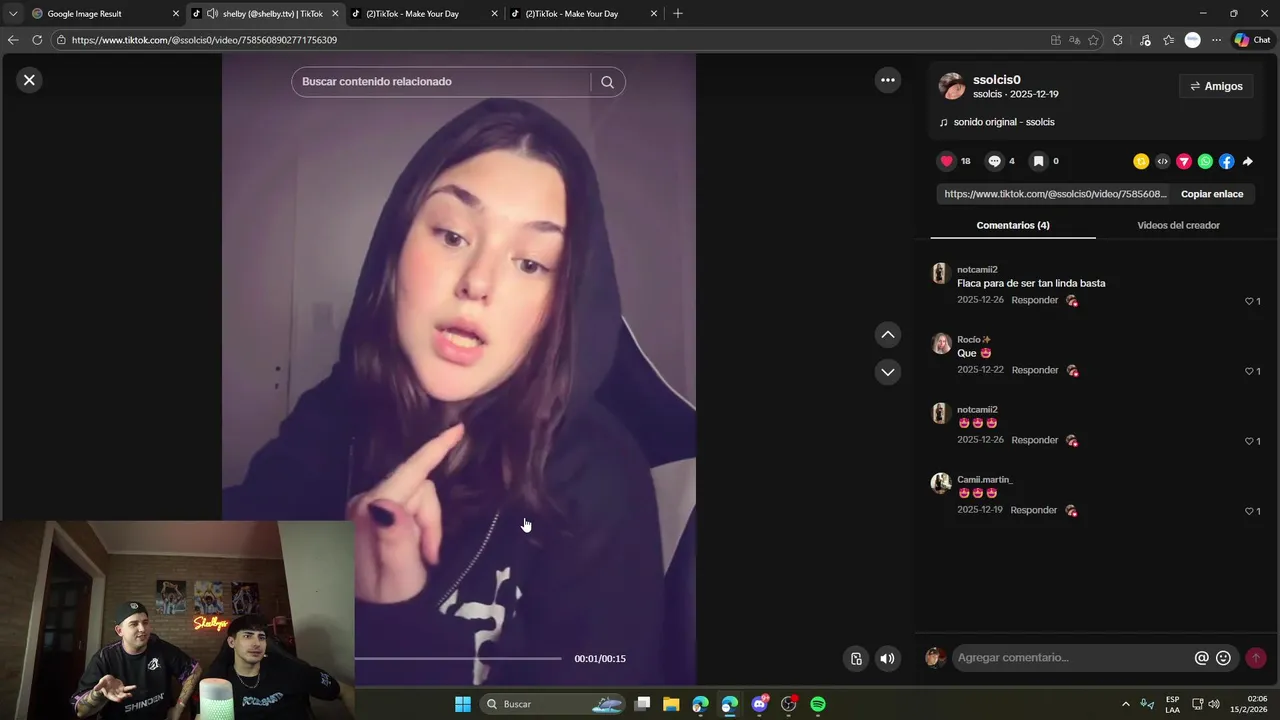Open the three-dot video options menu
This screenshot has height=720, width=1280.
(x=888, y=80)
